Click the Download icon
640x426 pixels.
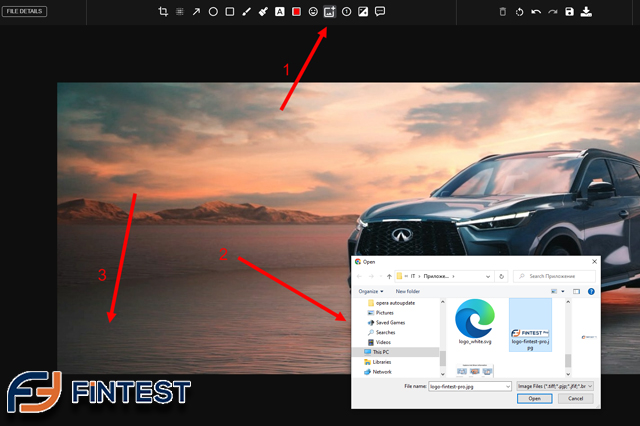586,12
